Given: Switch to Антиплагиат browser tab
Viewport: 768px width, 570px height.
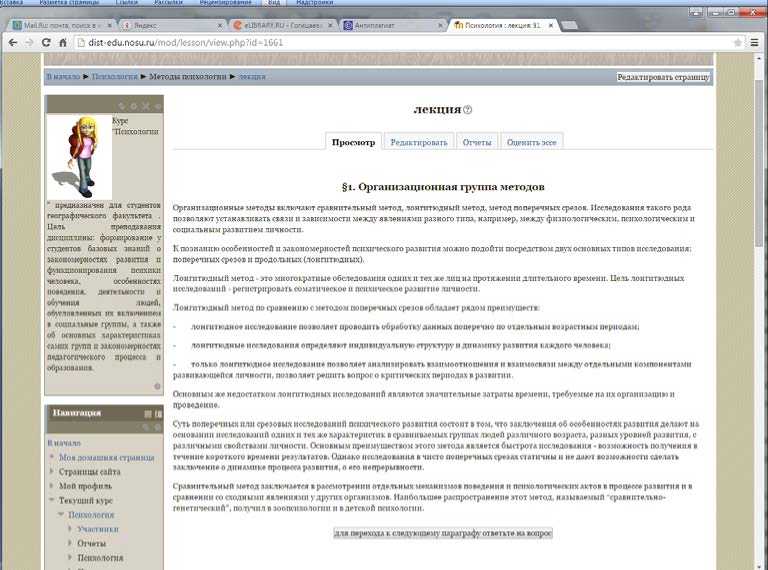Looking at the screenshot, I should click(x=392, y=25).
